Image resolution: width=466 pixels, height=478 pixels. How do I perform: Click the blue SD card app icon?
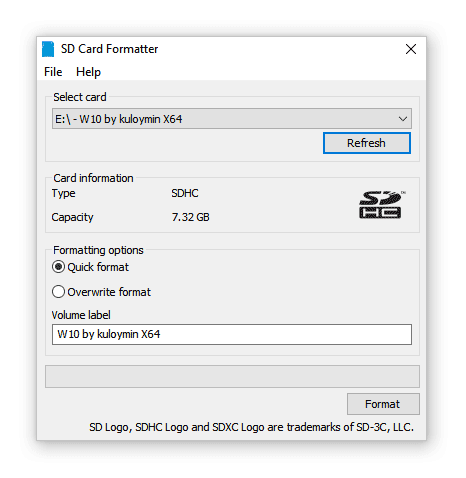(48, 49)
